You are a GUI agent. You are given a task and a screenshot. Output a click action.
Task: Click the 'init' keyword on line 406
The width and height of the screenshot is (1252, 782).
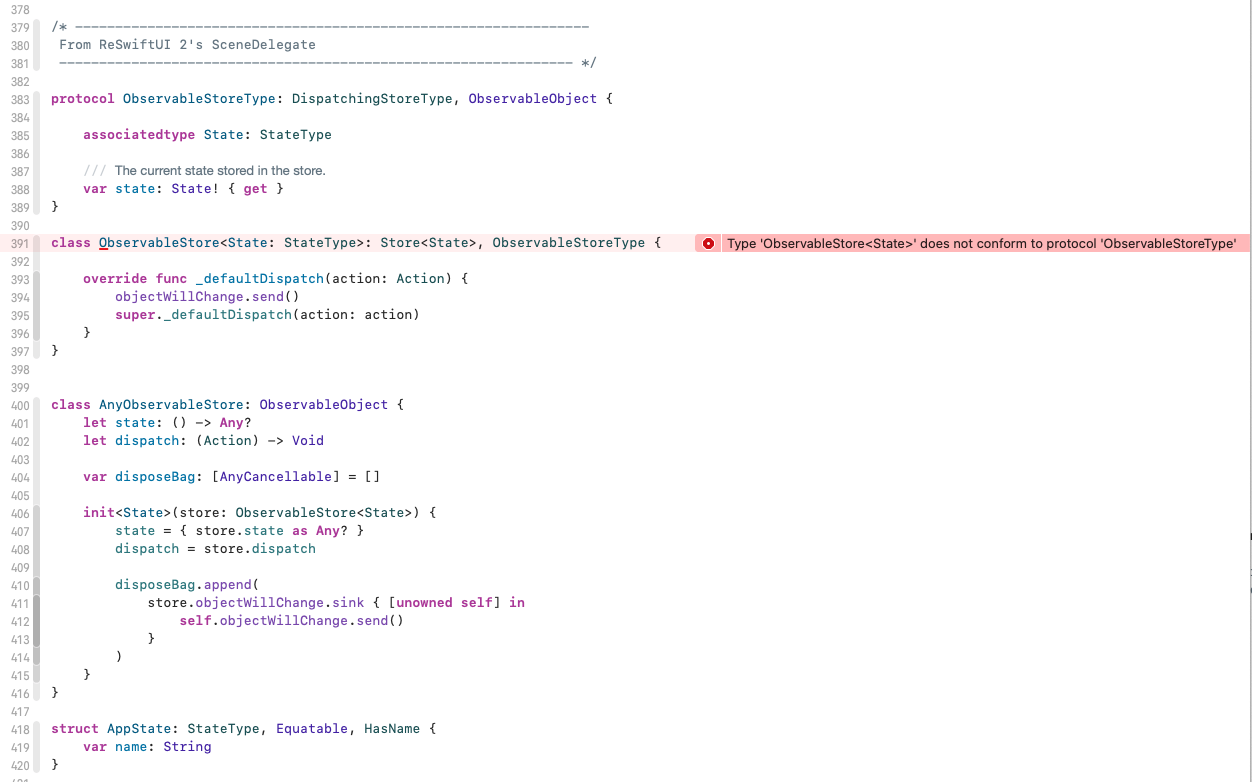(99, 513)
